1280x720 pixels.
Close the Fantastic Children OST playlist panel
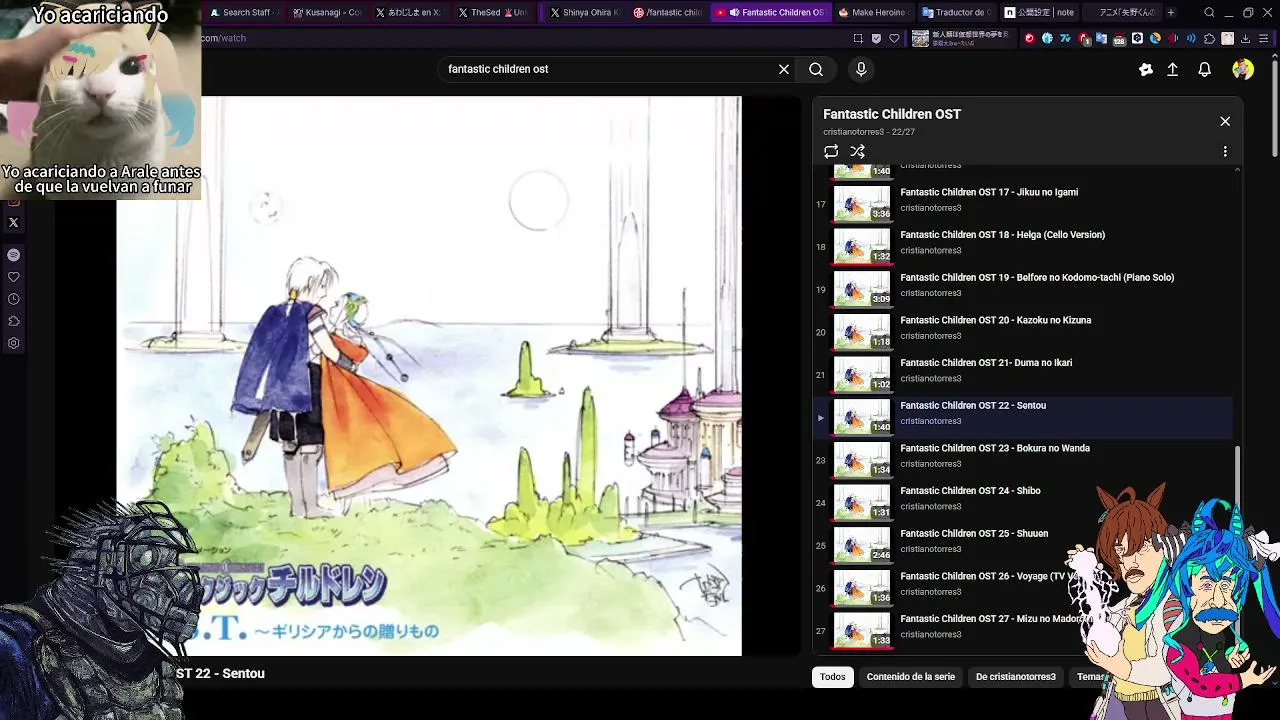[1225, 121]
